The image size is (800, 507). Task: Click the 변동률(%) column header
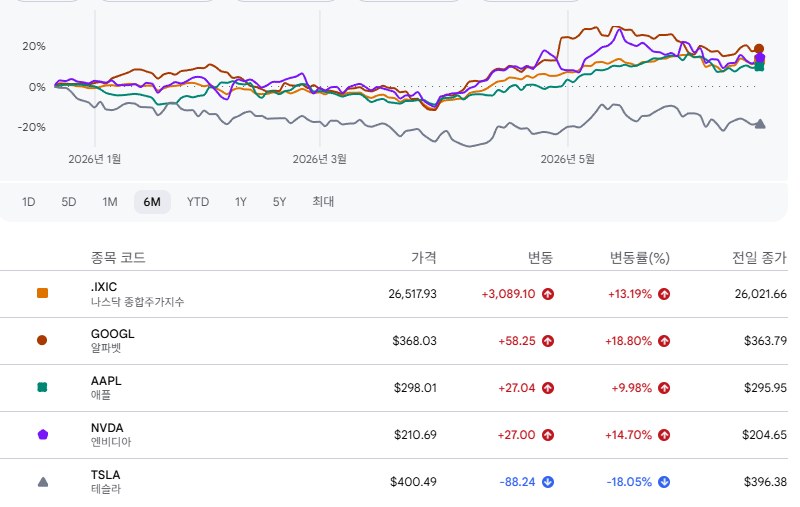[640, 258]
